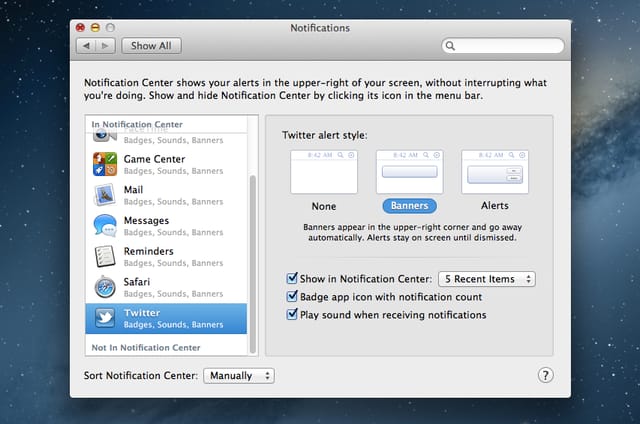Viewport: 640px width, 424px height.
Task: Open the 5 Recent Items dropdown
Action: 487,279
